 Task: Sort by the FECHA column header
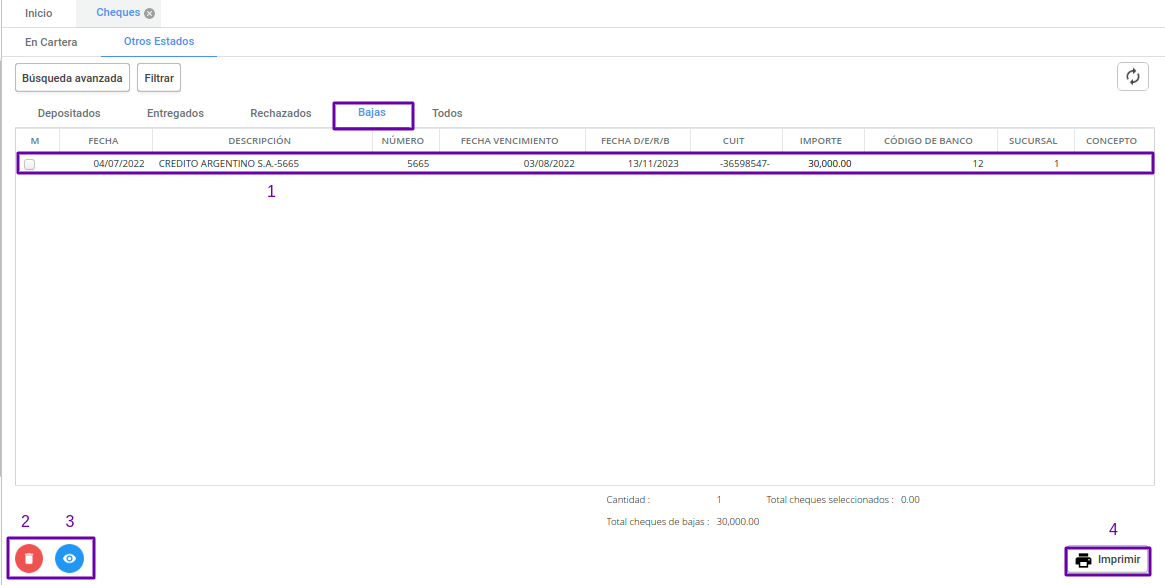103,140
